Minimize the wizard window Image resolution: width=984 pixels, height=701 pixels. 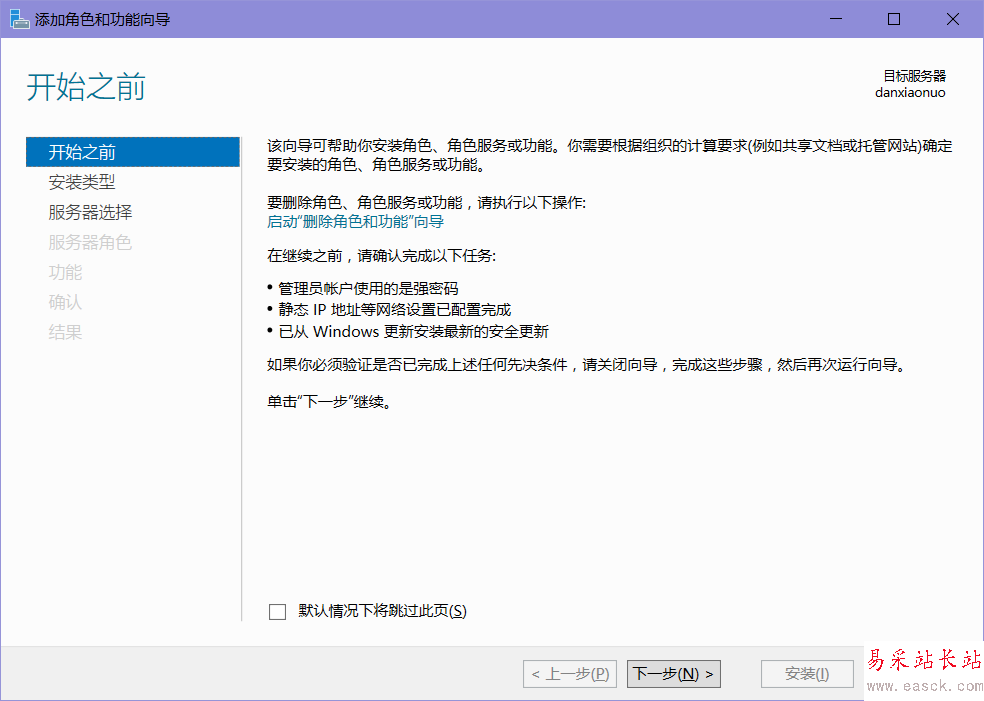coord(836,19)
